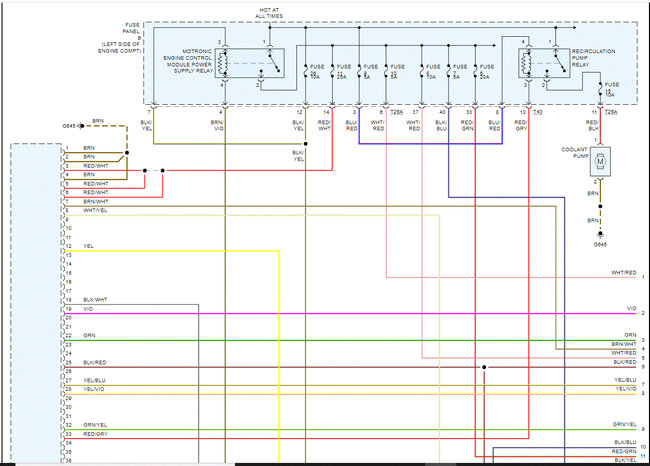This screenshot has width=650, height=466.
Task: Click the G645 ground point beside dashed BRN wire
Action: click(82, 126)
